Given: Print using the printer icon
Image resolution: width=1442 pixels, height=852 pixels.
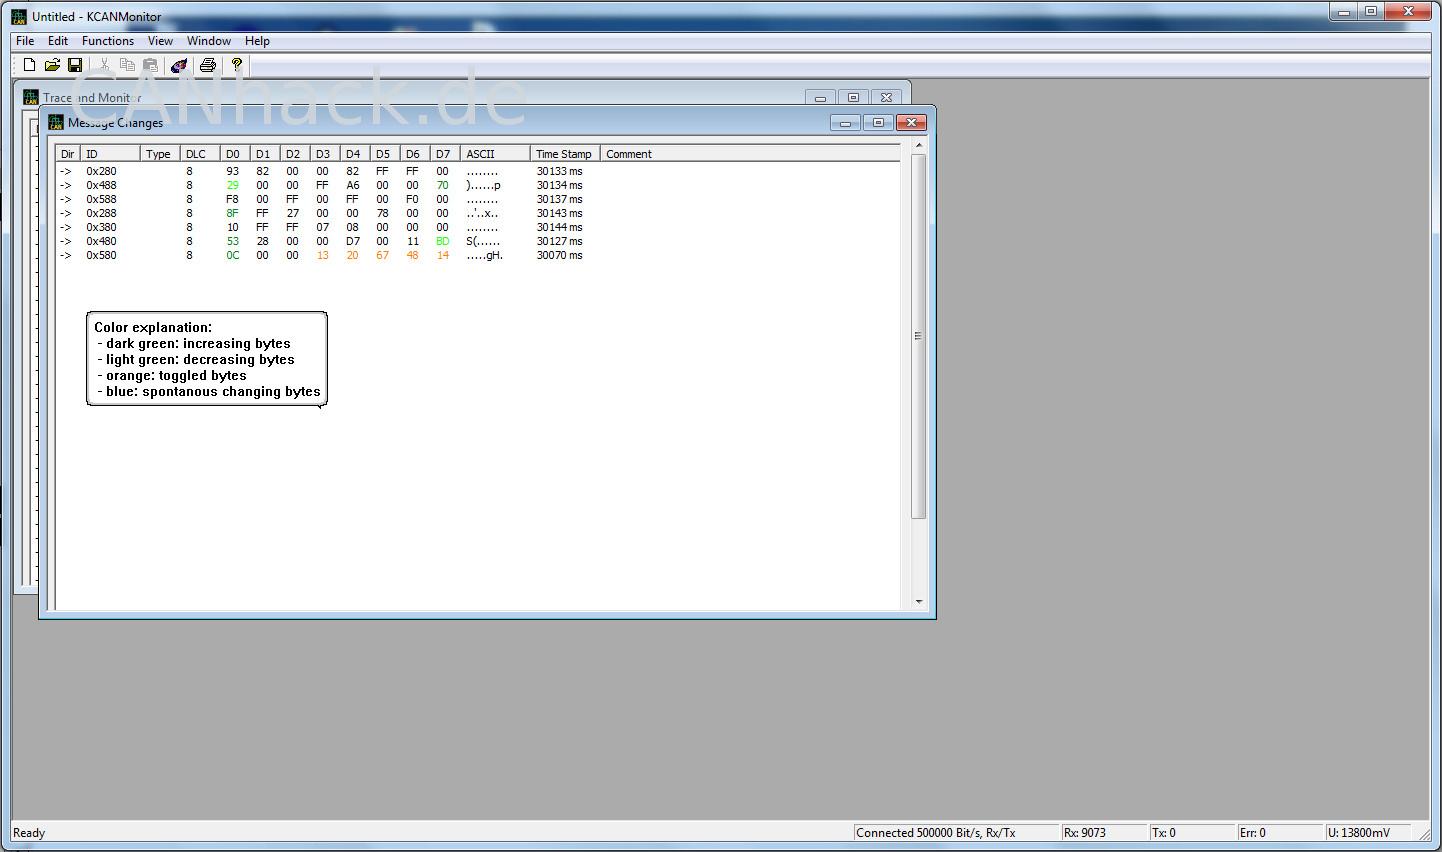Looking at the screenshot, I should pyautogui.click(x=208, y=65).
